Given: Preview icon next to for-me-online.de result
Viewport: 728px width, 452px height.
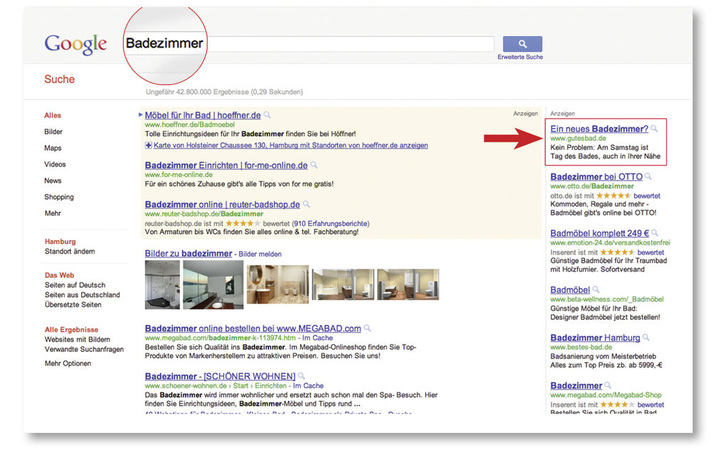Looking at the screenshot, I should pyautogui.click(x=314, y=165).
